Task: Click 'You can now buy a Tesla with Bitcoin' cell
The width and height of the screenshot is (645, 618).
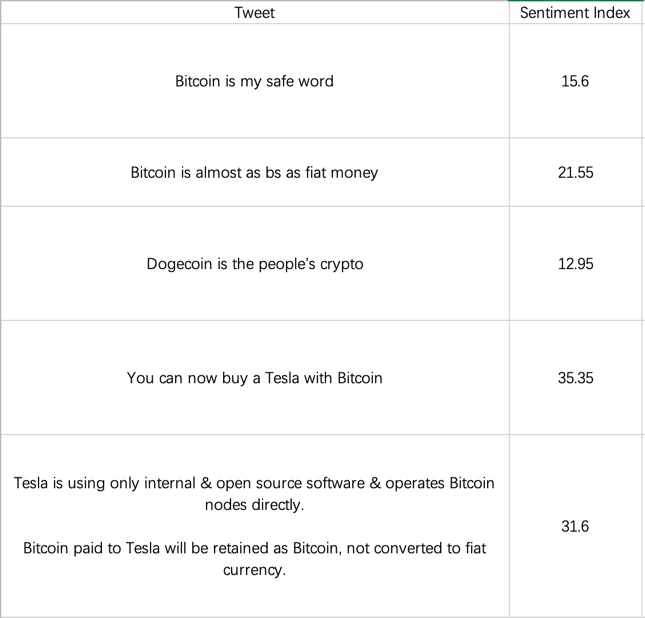Action: (x=255, y=377)
